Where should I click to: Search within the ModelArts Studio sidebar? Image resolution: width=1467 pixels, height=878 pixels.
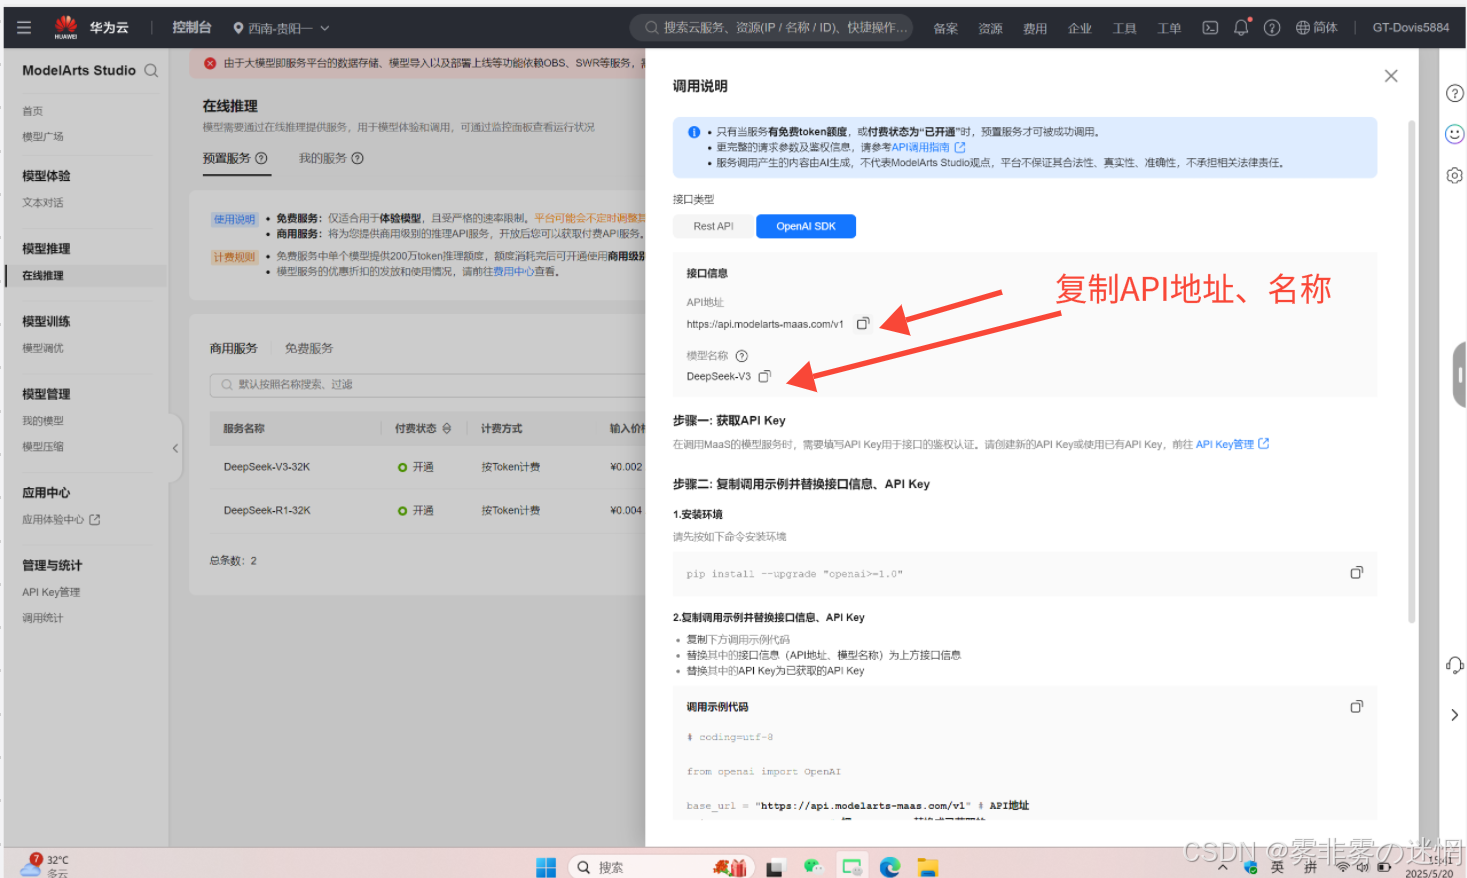pos(151,71)
